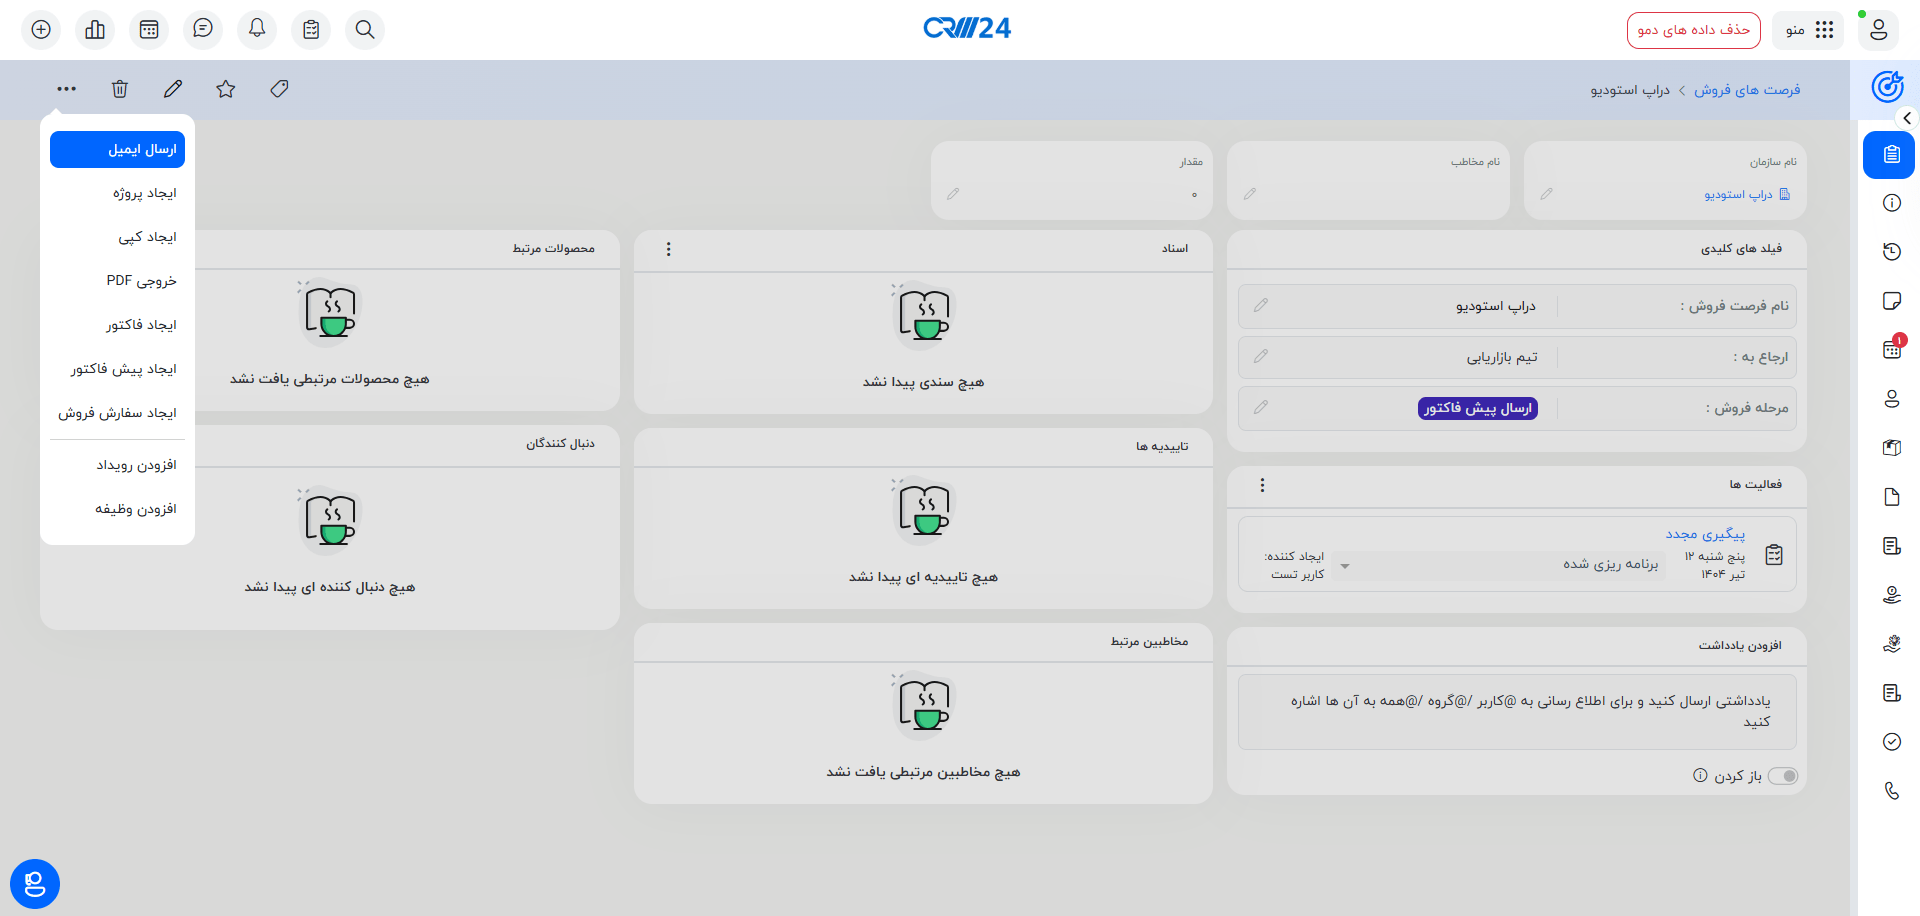Mark record as favorite with the star icon
1920x916 pixels.
pyautogui.click(x=225, y=89)
